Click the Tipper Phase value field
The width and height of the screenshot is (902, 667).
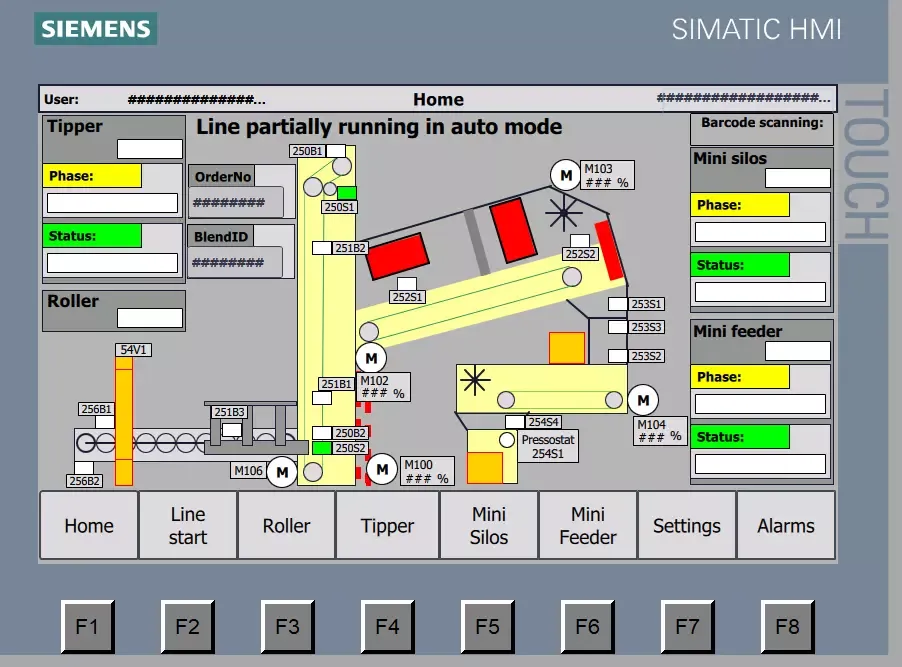(112, 203)
